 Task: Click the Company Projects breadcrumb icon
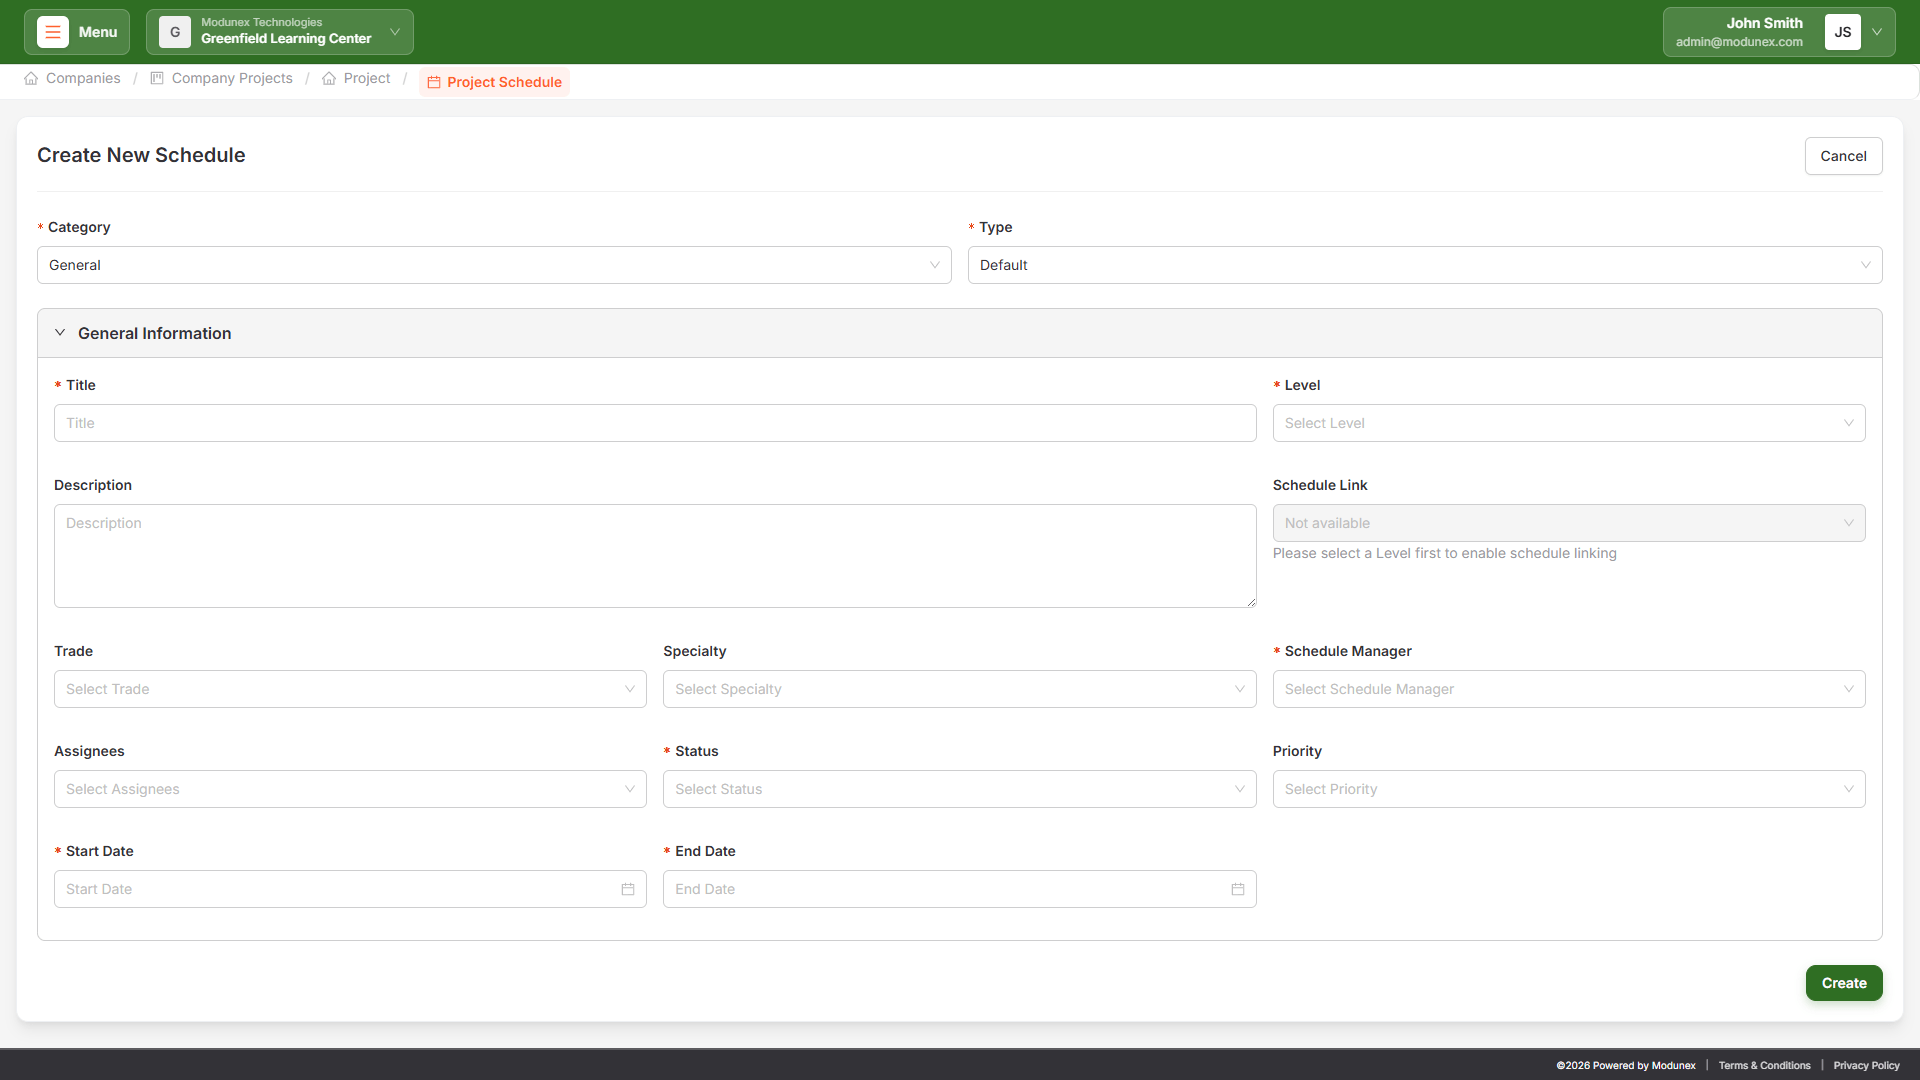tap(157, 78)
